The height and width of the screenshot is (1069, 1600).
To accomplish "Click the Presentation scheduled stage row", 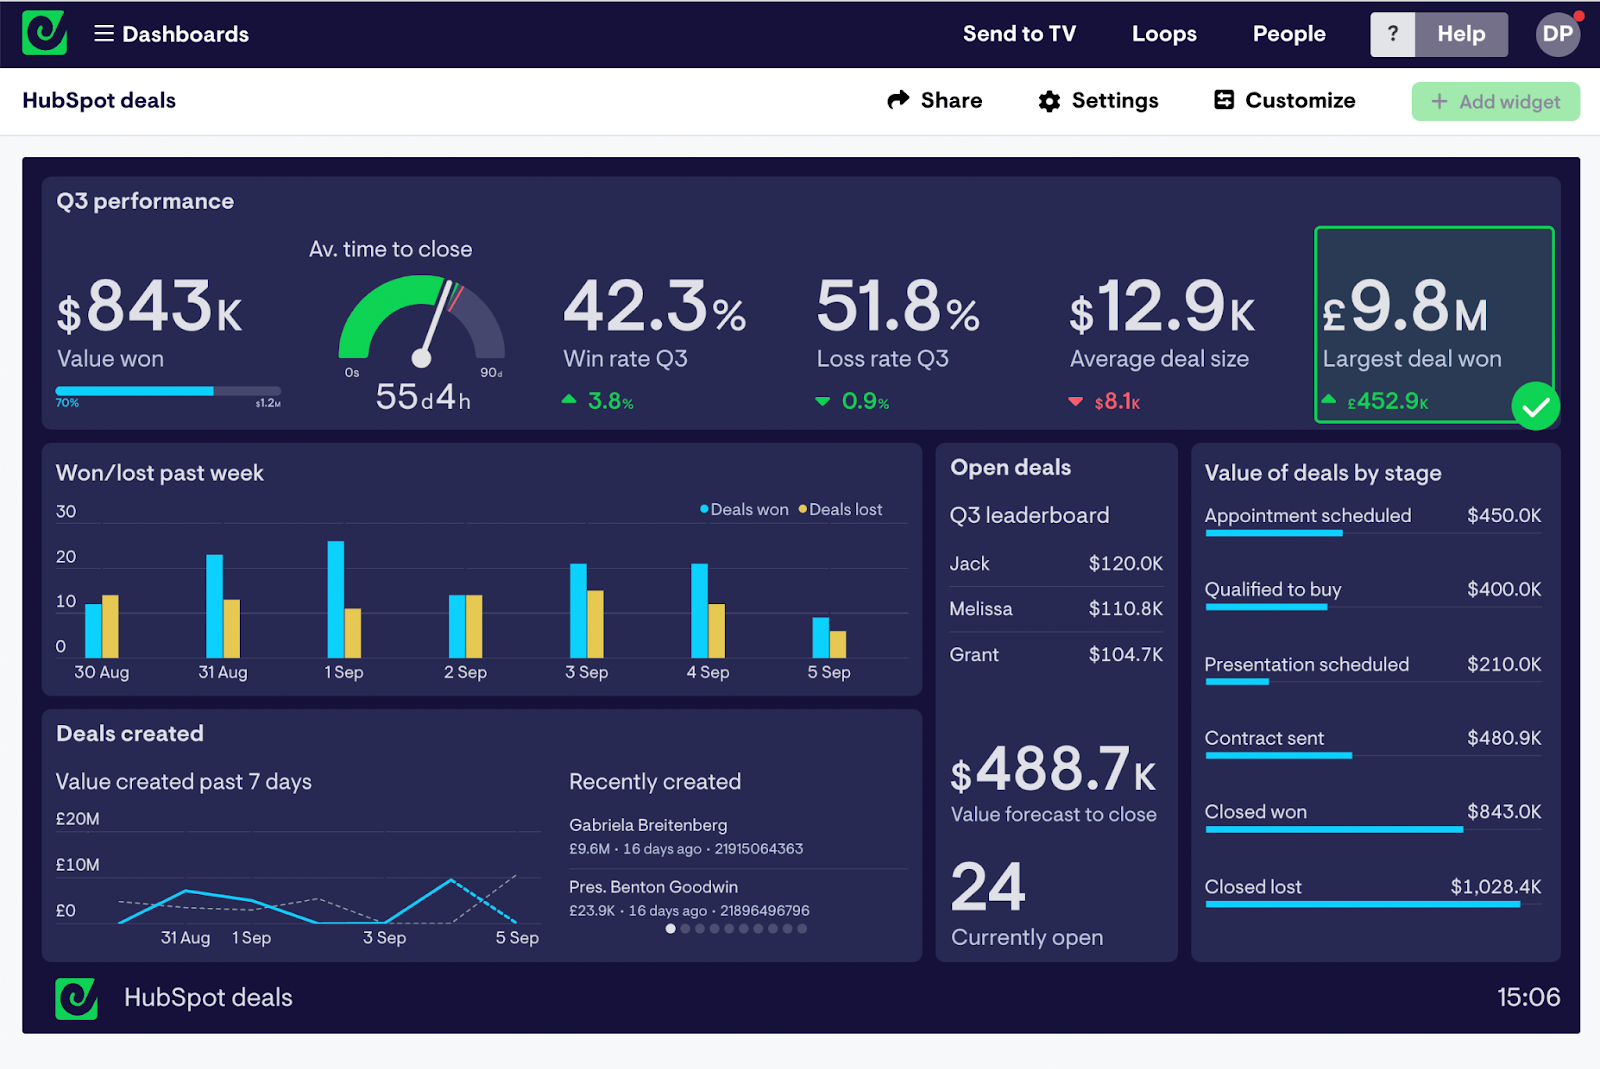I will [1373, 669].
